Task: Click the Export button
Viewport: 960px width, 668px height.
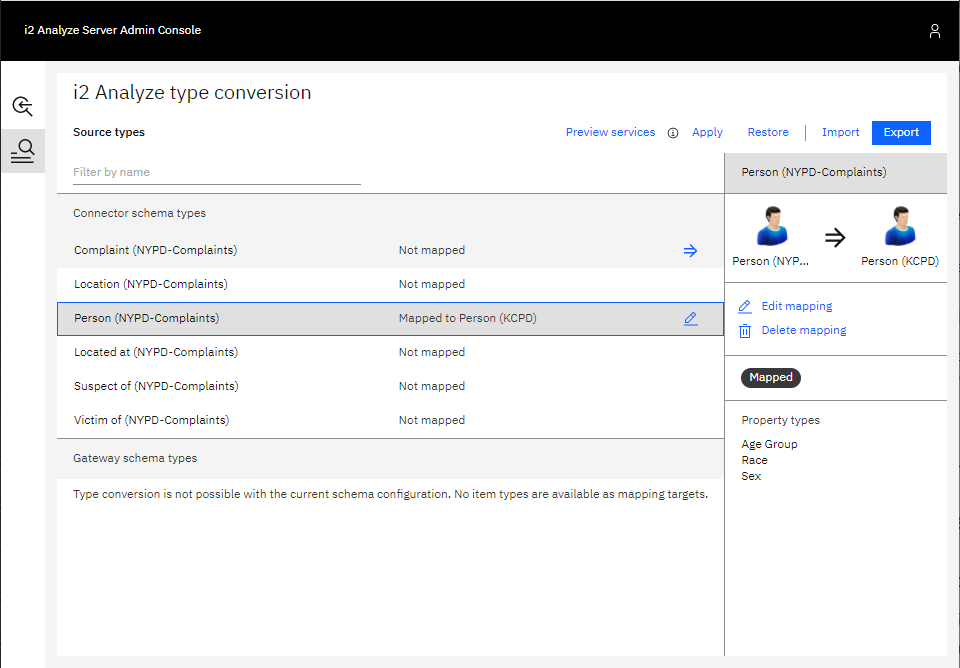Action: (x=901, y=133)
